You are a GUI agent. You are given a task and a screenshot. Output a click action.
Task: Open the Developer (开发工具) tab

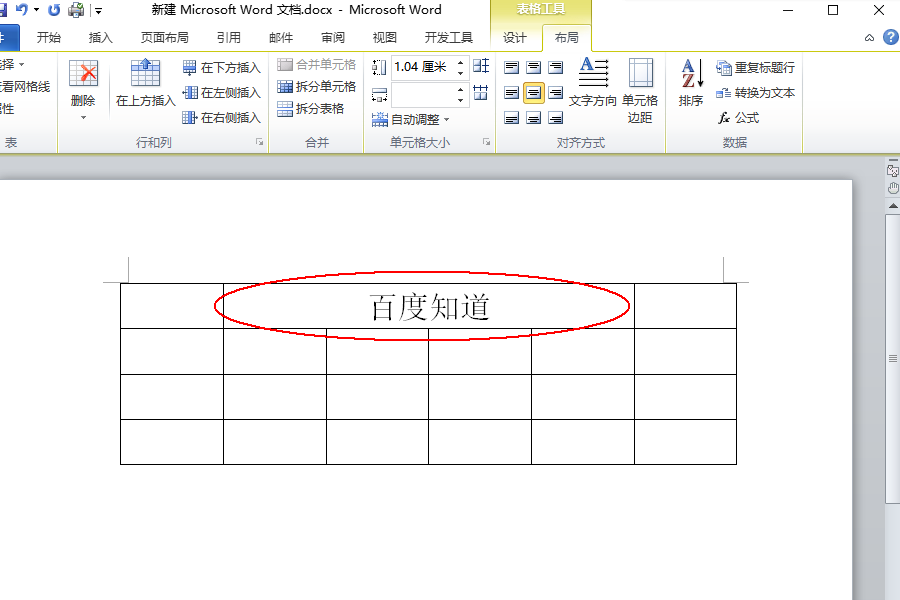[x=448, y=37]
